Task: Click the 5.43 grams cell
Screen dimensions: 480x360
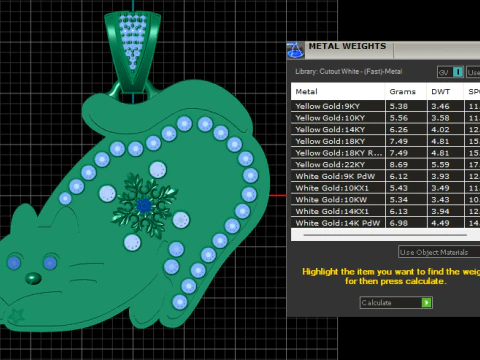Action: pos(406,188)
